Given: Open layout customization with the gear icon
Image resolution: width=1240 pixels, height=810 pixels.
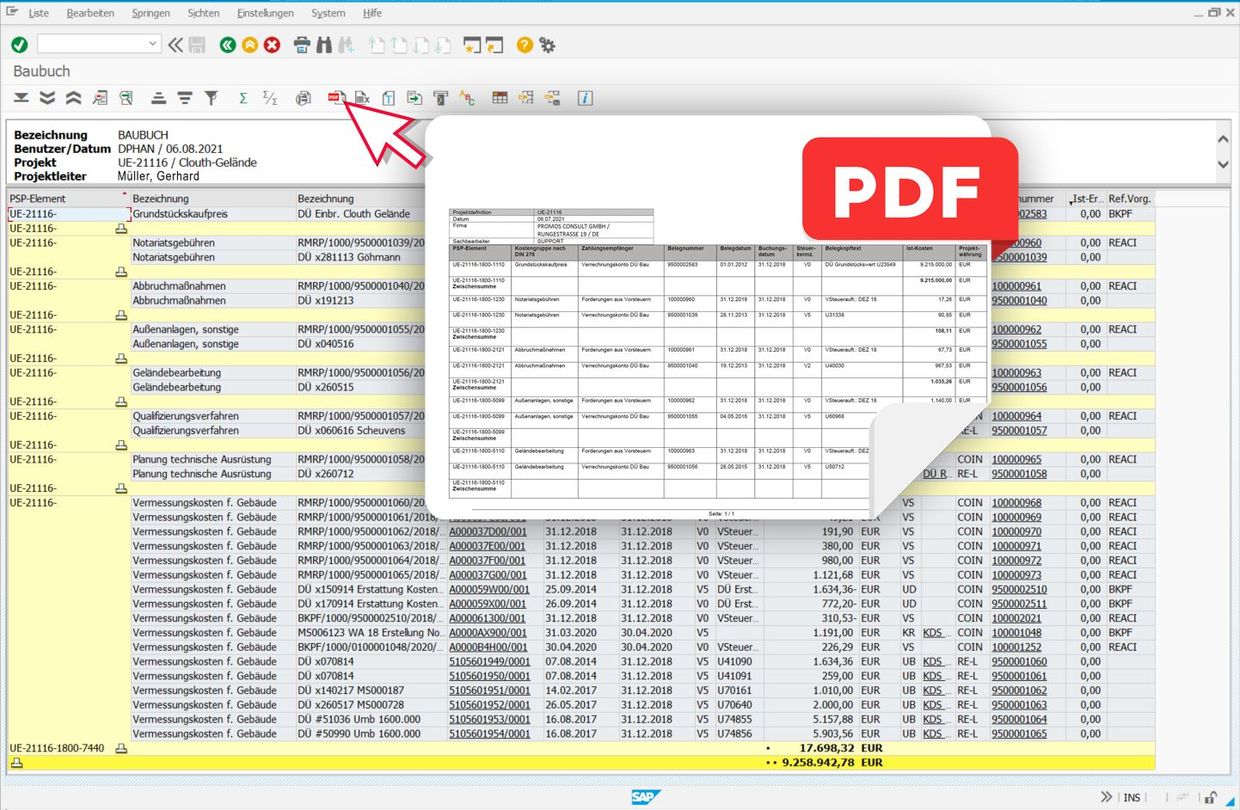Looking at the screenshot, I should tap(547, 44).
